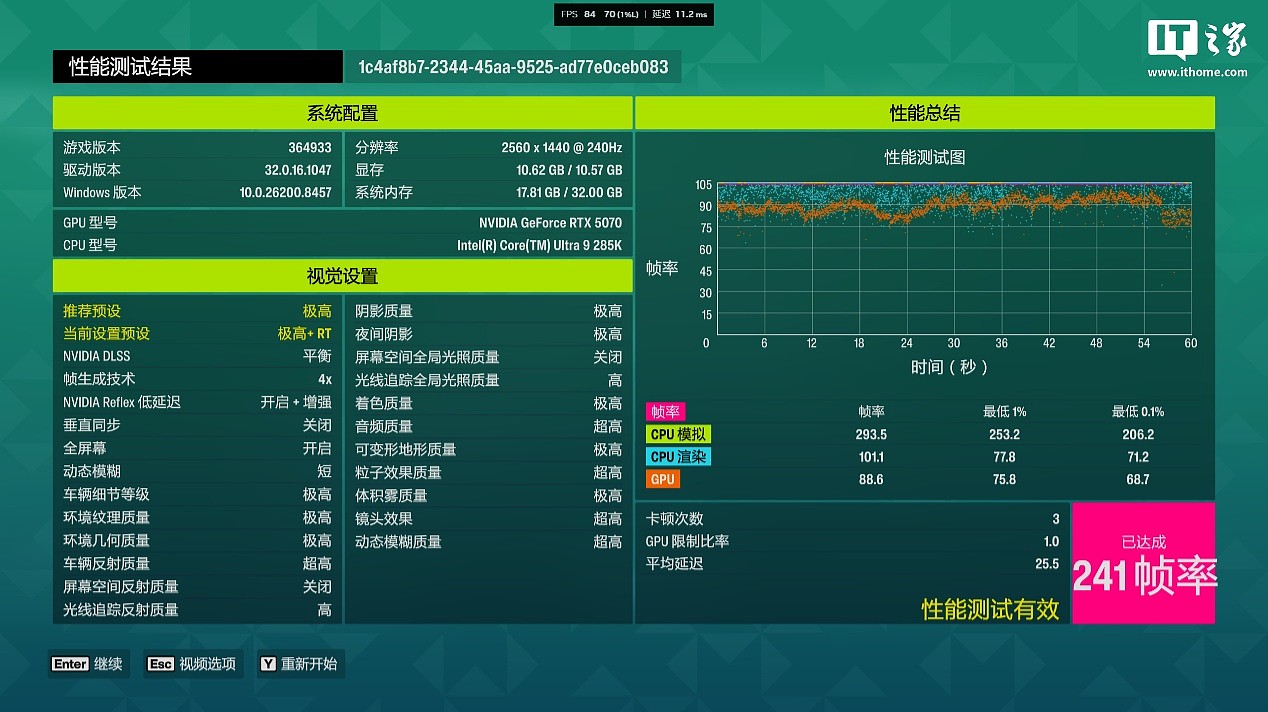Select the 动态模糊质量 row
This screenshot has width=1268, height=712.
click(x=488, y=541)
